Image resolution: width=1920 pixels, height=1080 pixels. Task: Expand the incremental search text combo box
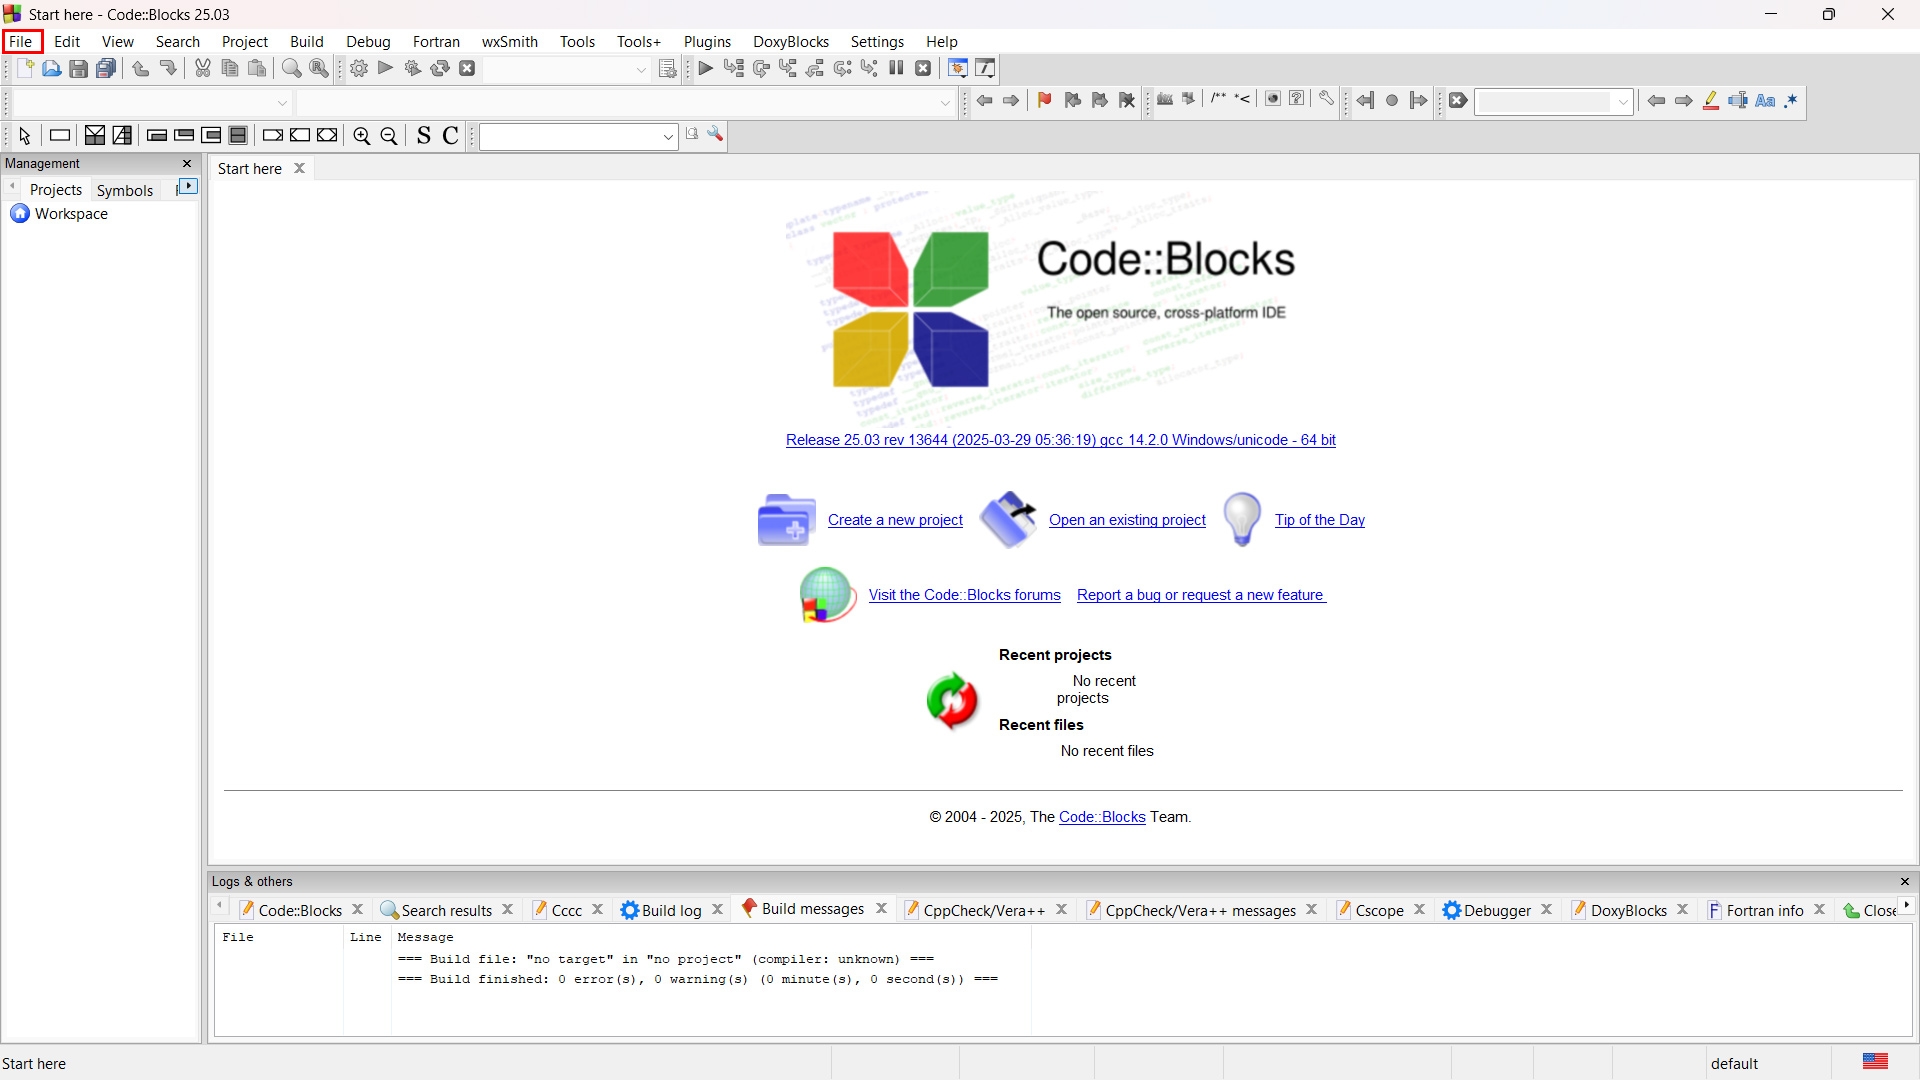pyautogui.click(x=1623, y=102)
